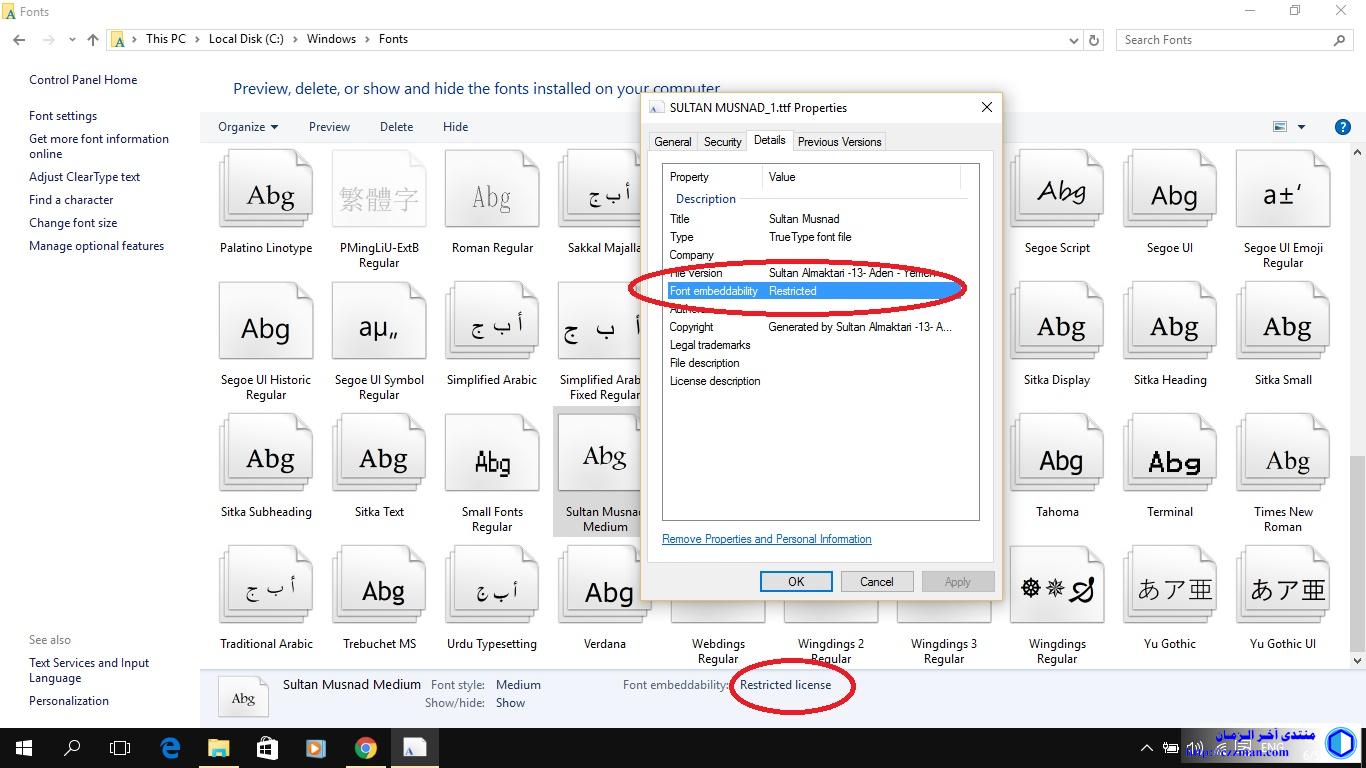This screenshot has height=768, width=1366.
Task: Open the view options dropdown arrow
Action: (1301, 127)
